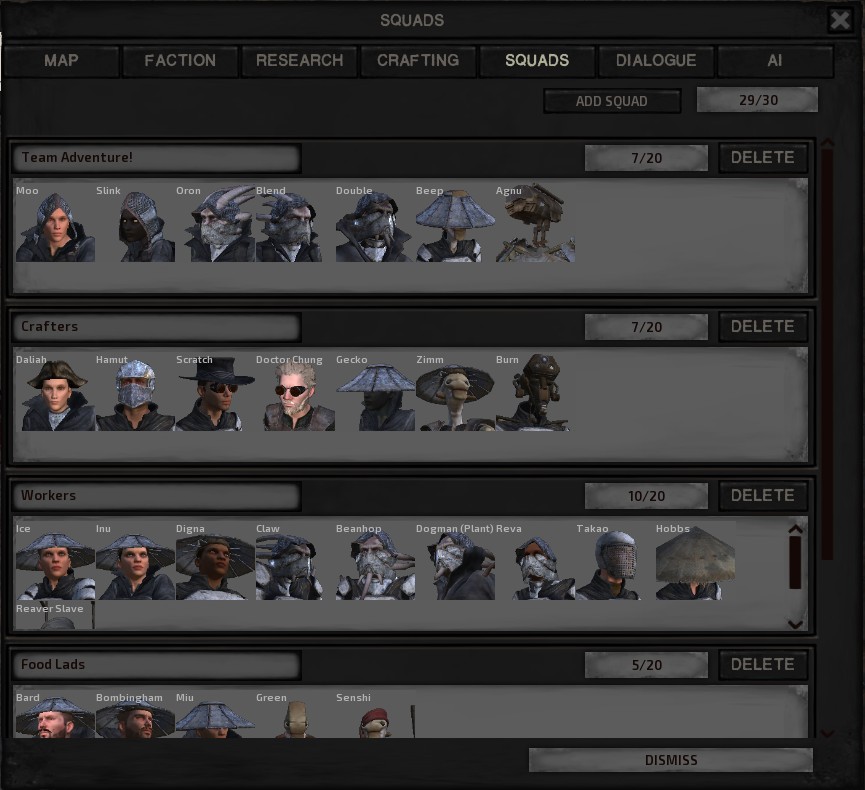Select Ice's portrait in Workers
This screenshot has height=790, width=865.
[55, 561]
